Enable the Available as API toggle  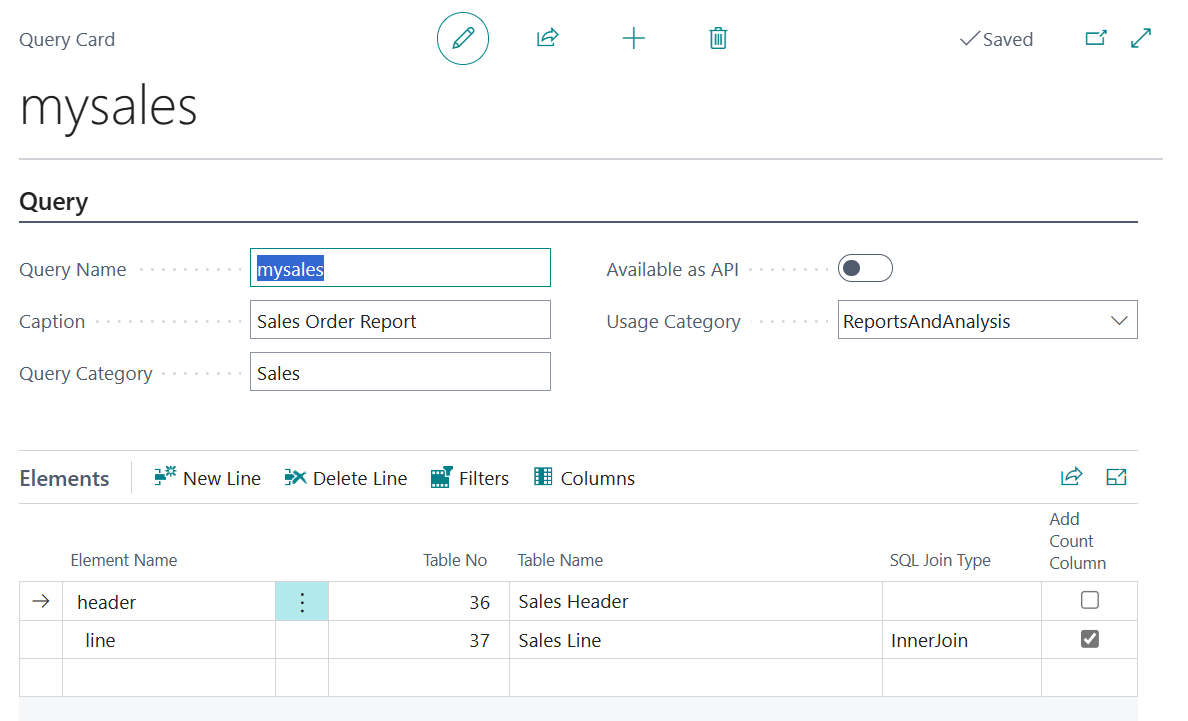[x=865, y=268]
